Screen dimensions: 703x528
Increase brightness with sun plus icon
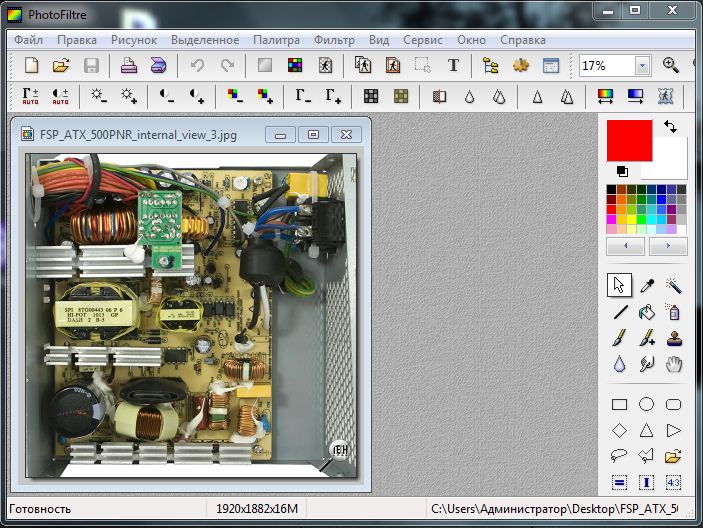[129, 96]
